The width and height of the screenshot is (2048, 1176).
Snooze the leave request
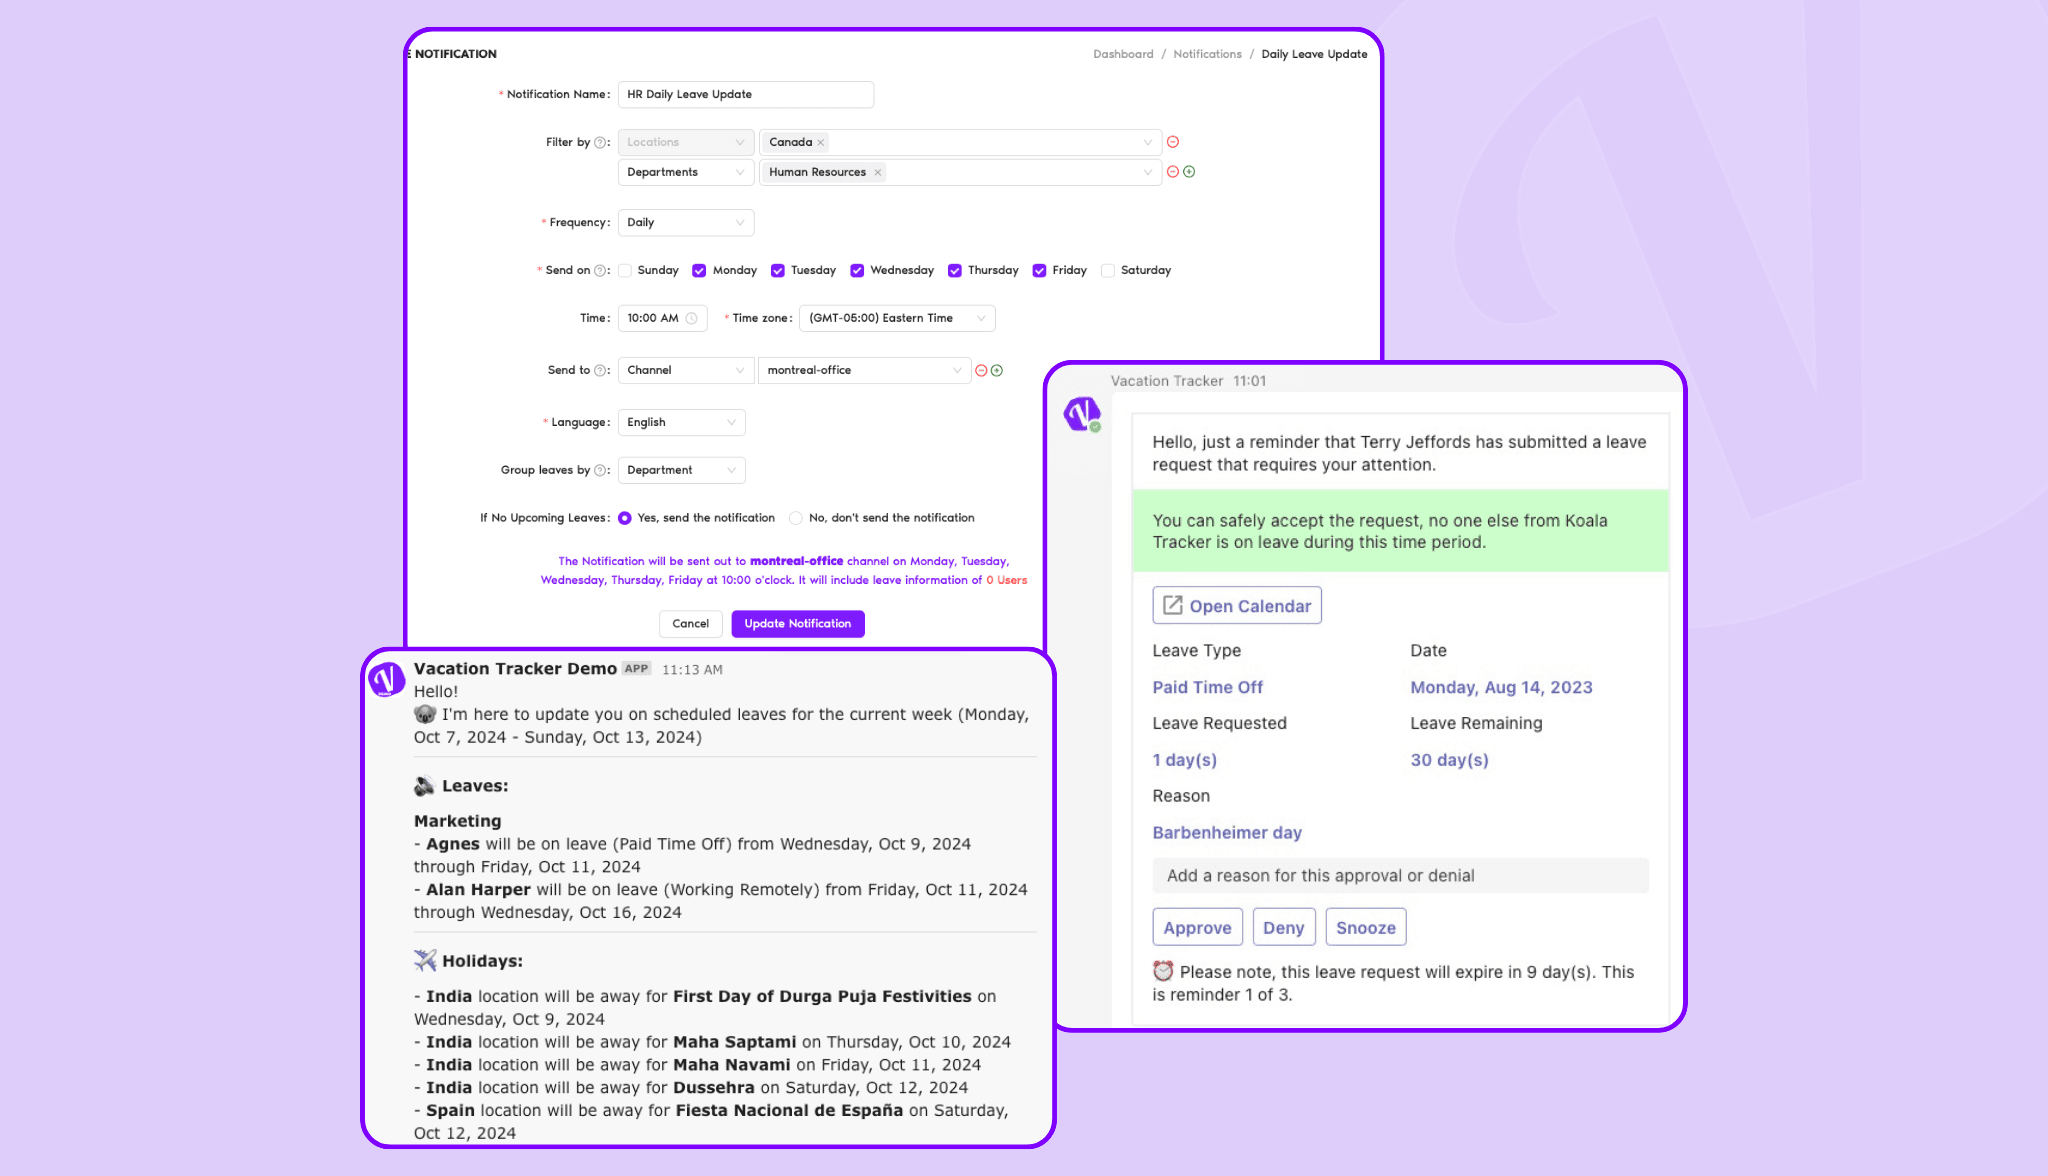pyautogui.click(x=1366, y=928)
